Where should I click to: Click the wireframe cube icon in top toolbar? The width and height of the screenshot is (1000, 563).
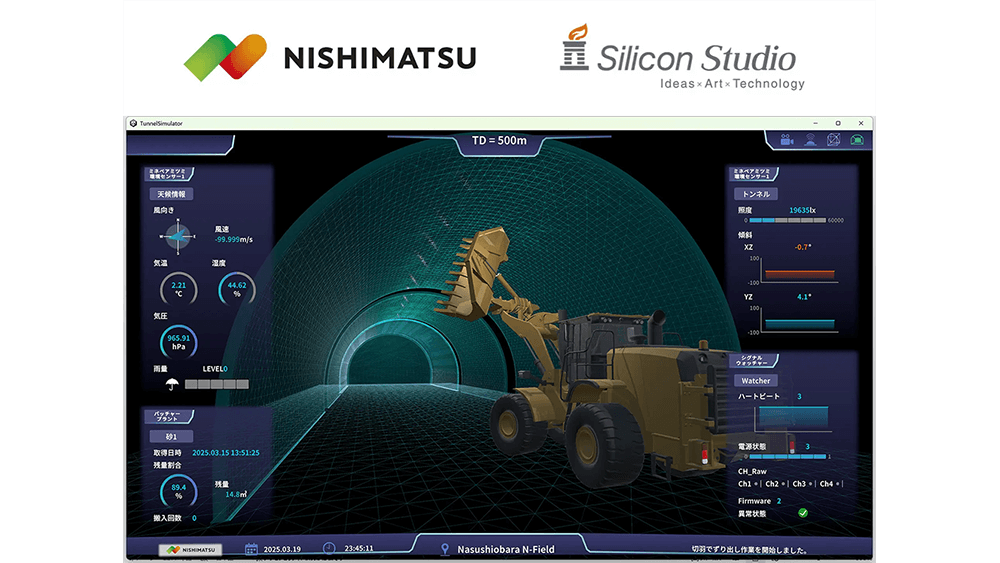click(834, 140)
